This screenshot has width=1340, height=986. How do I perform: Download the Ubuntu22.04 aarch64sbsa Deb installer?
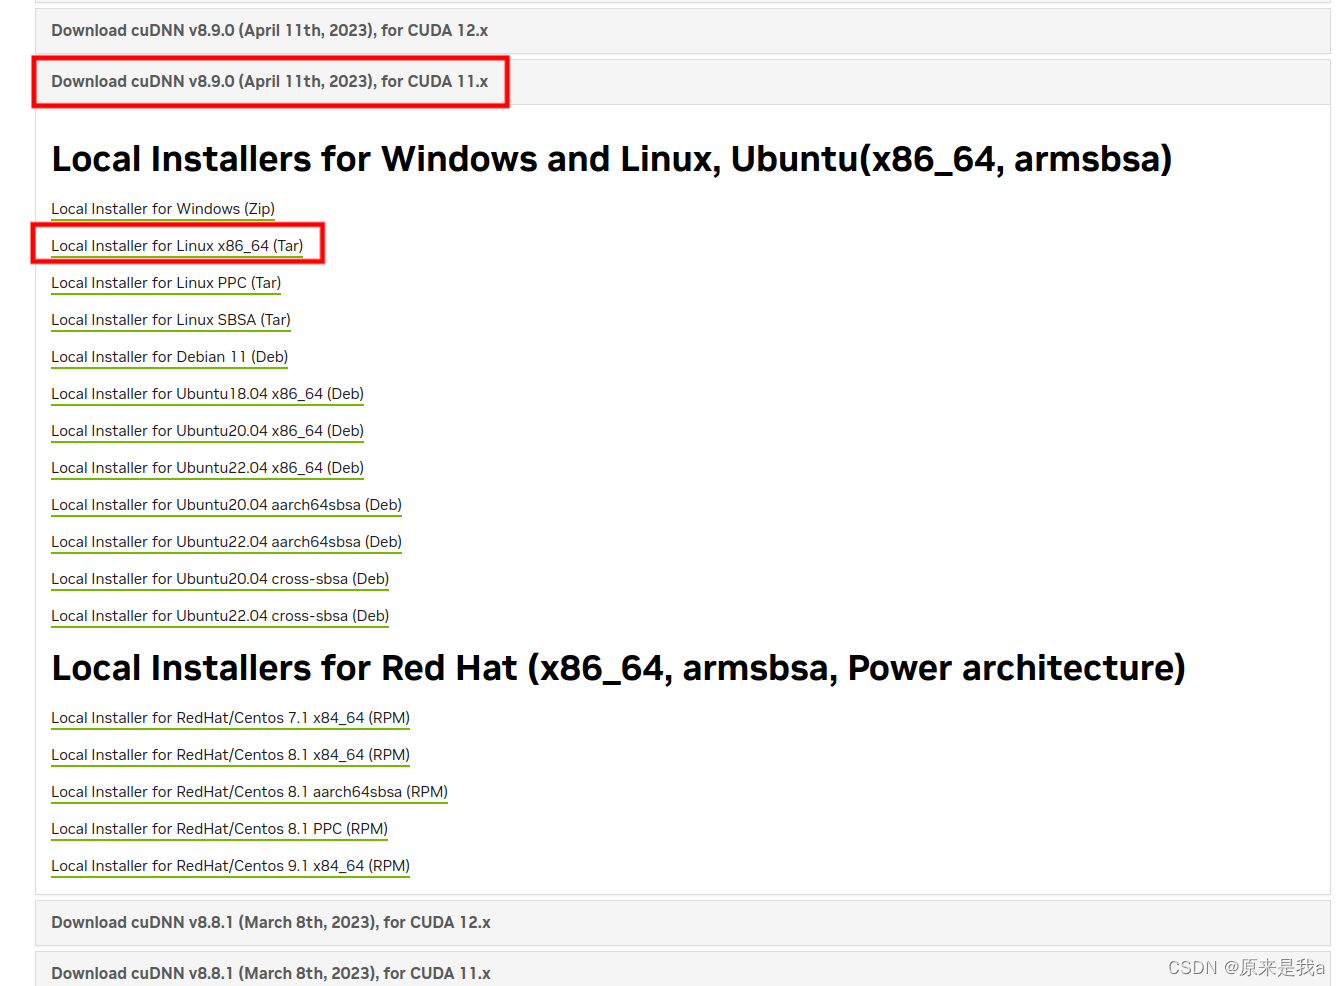point(226,542)
